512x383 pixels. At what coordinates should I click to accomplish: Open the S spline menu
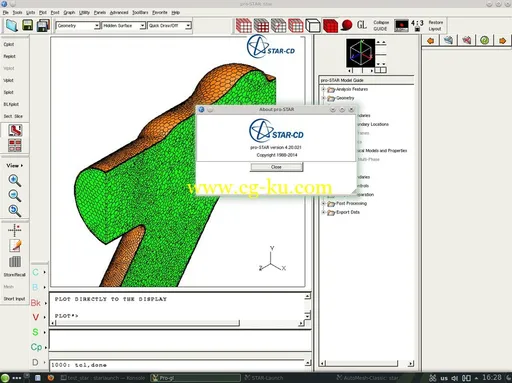coord(39,332)
